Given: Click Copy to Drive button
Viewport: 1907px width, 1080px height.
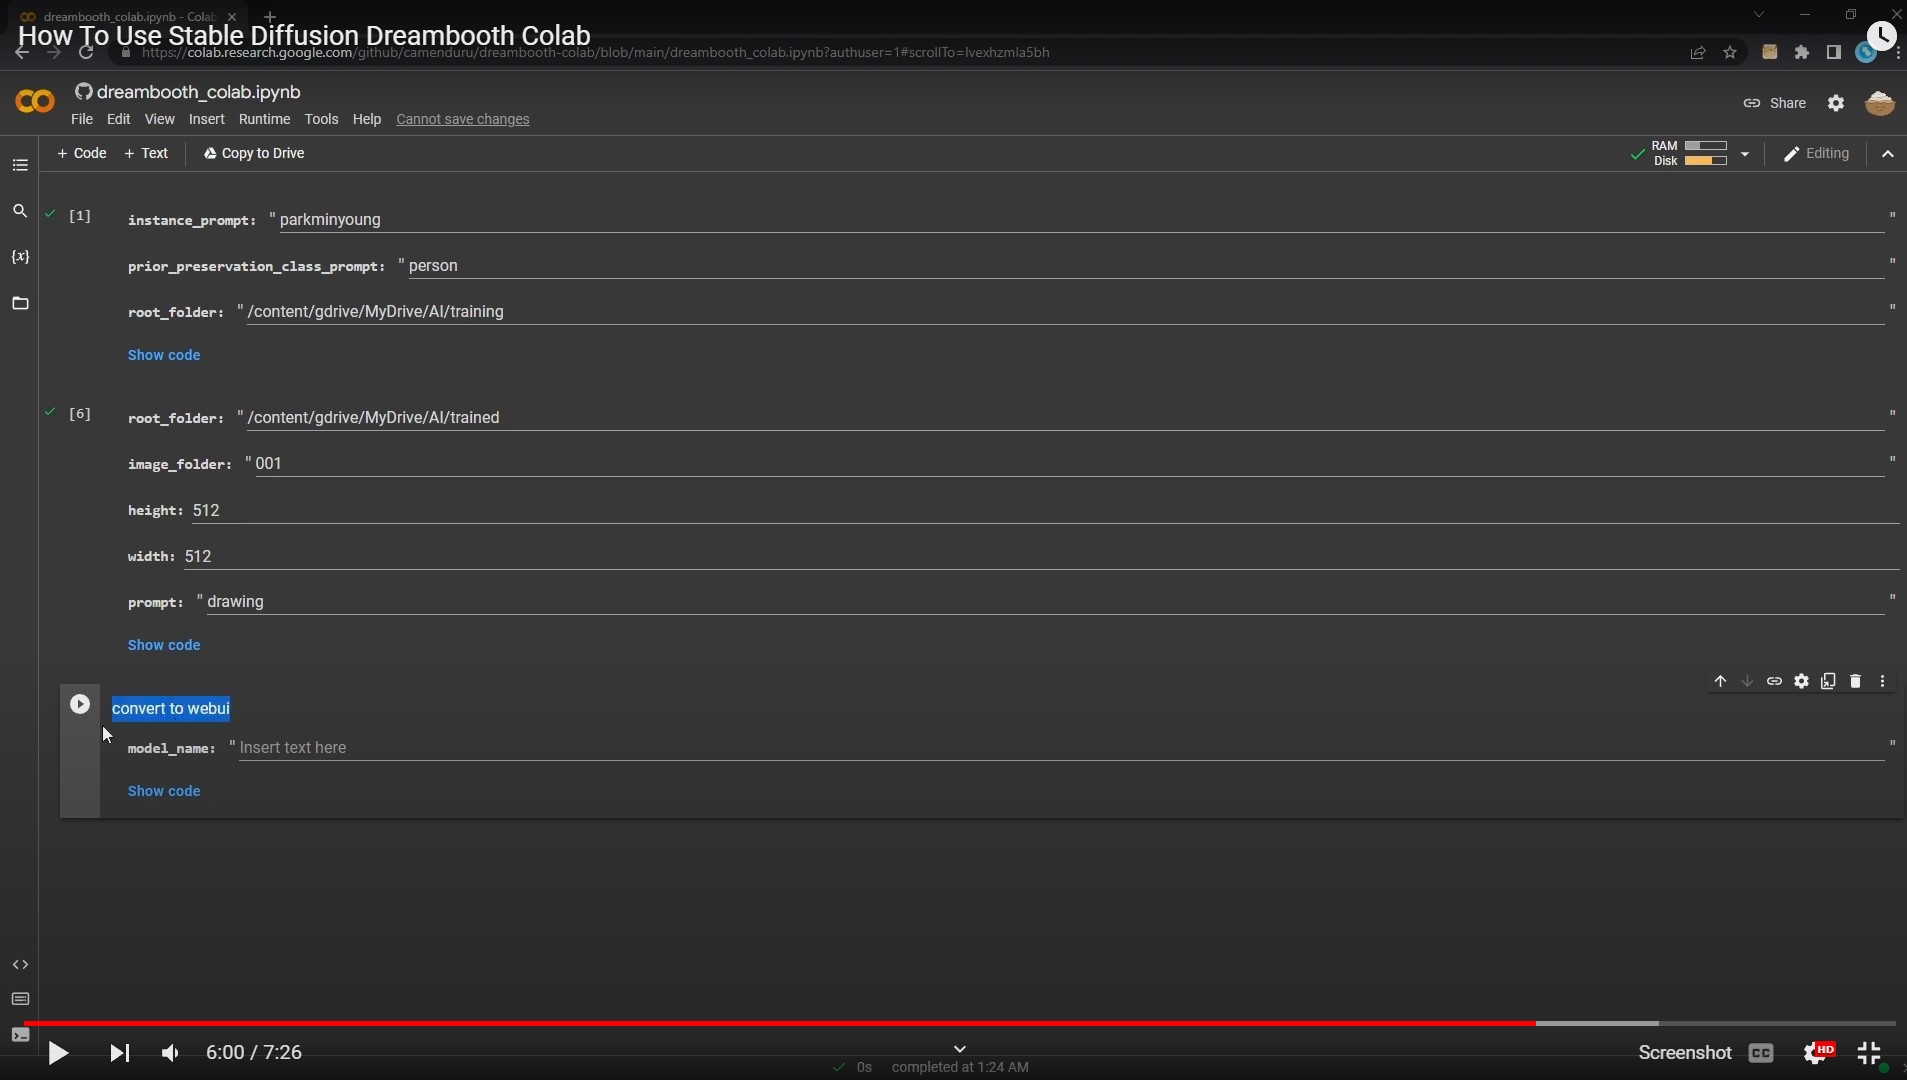Looking at the screenshot, I should (x=254, y=153).
